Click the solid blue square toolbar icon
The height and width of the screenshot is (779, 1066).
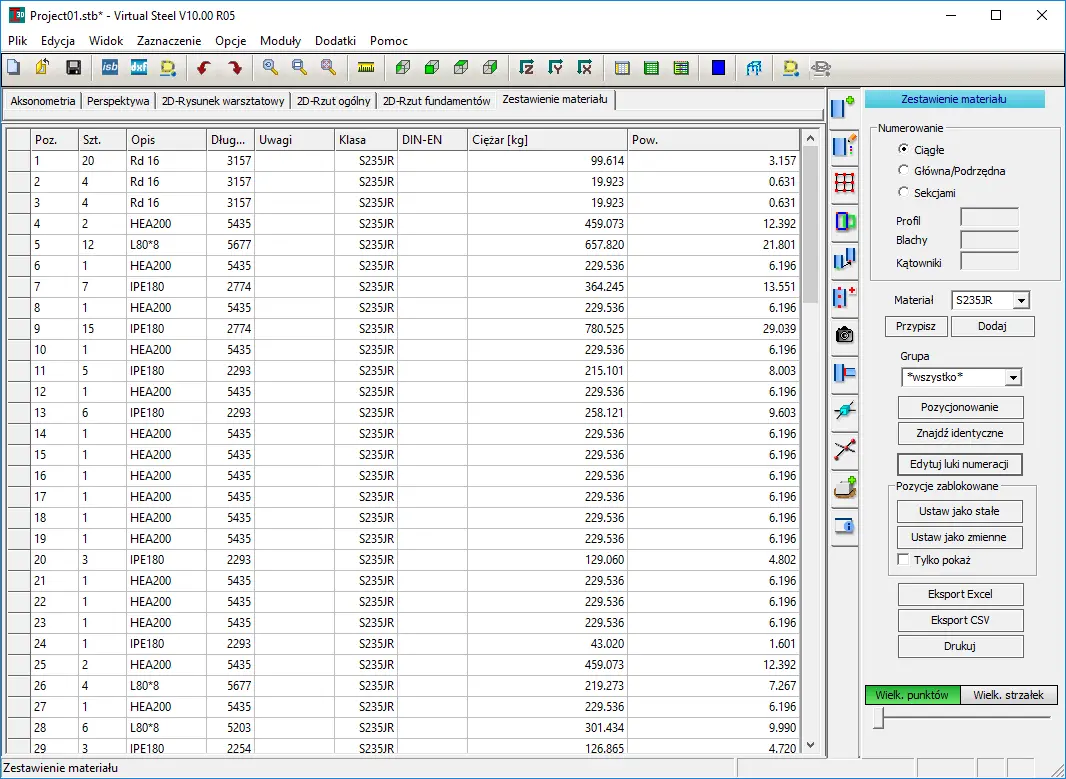(x=718, y=68)
